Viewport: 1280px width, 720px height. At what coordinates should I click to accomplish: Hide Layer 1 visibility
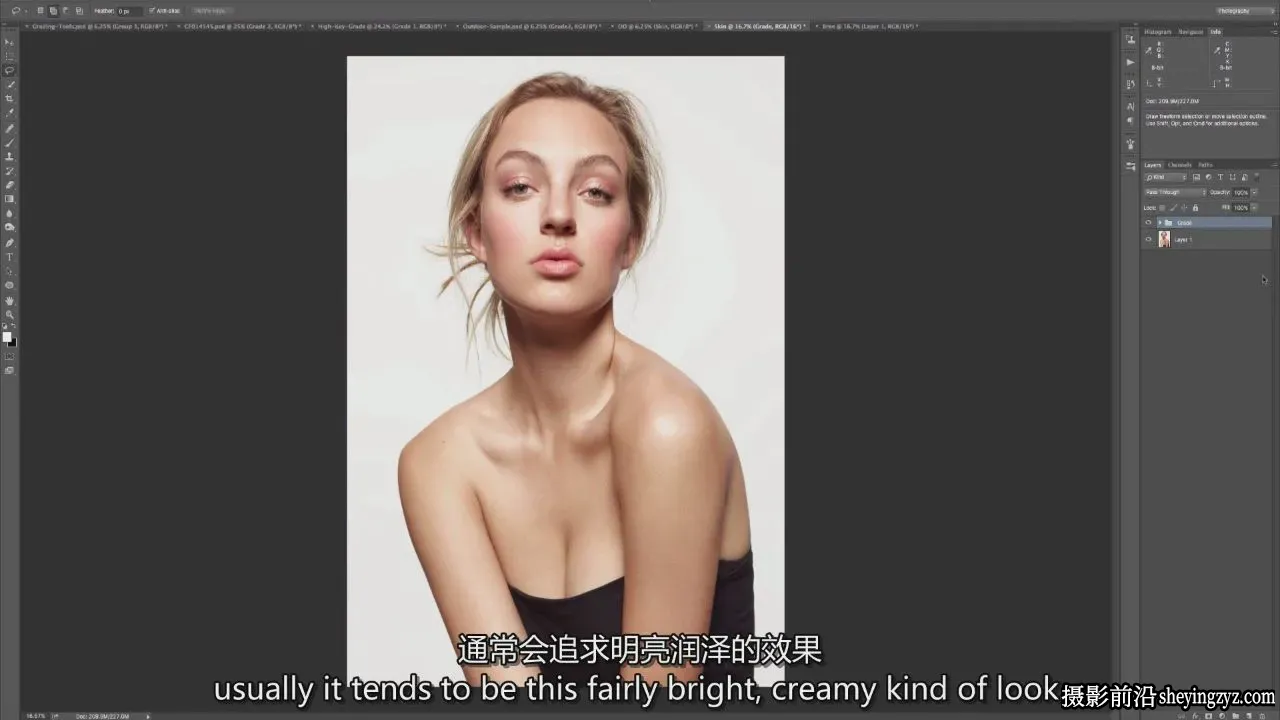pos(1148,240)
